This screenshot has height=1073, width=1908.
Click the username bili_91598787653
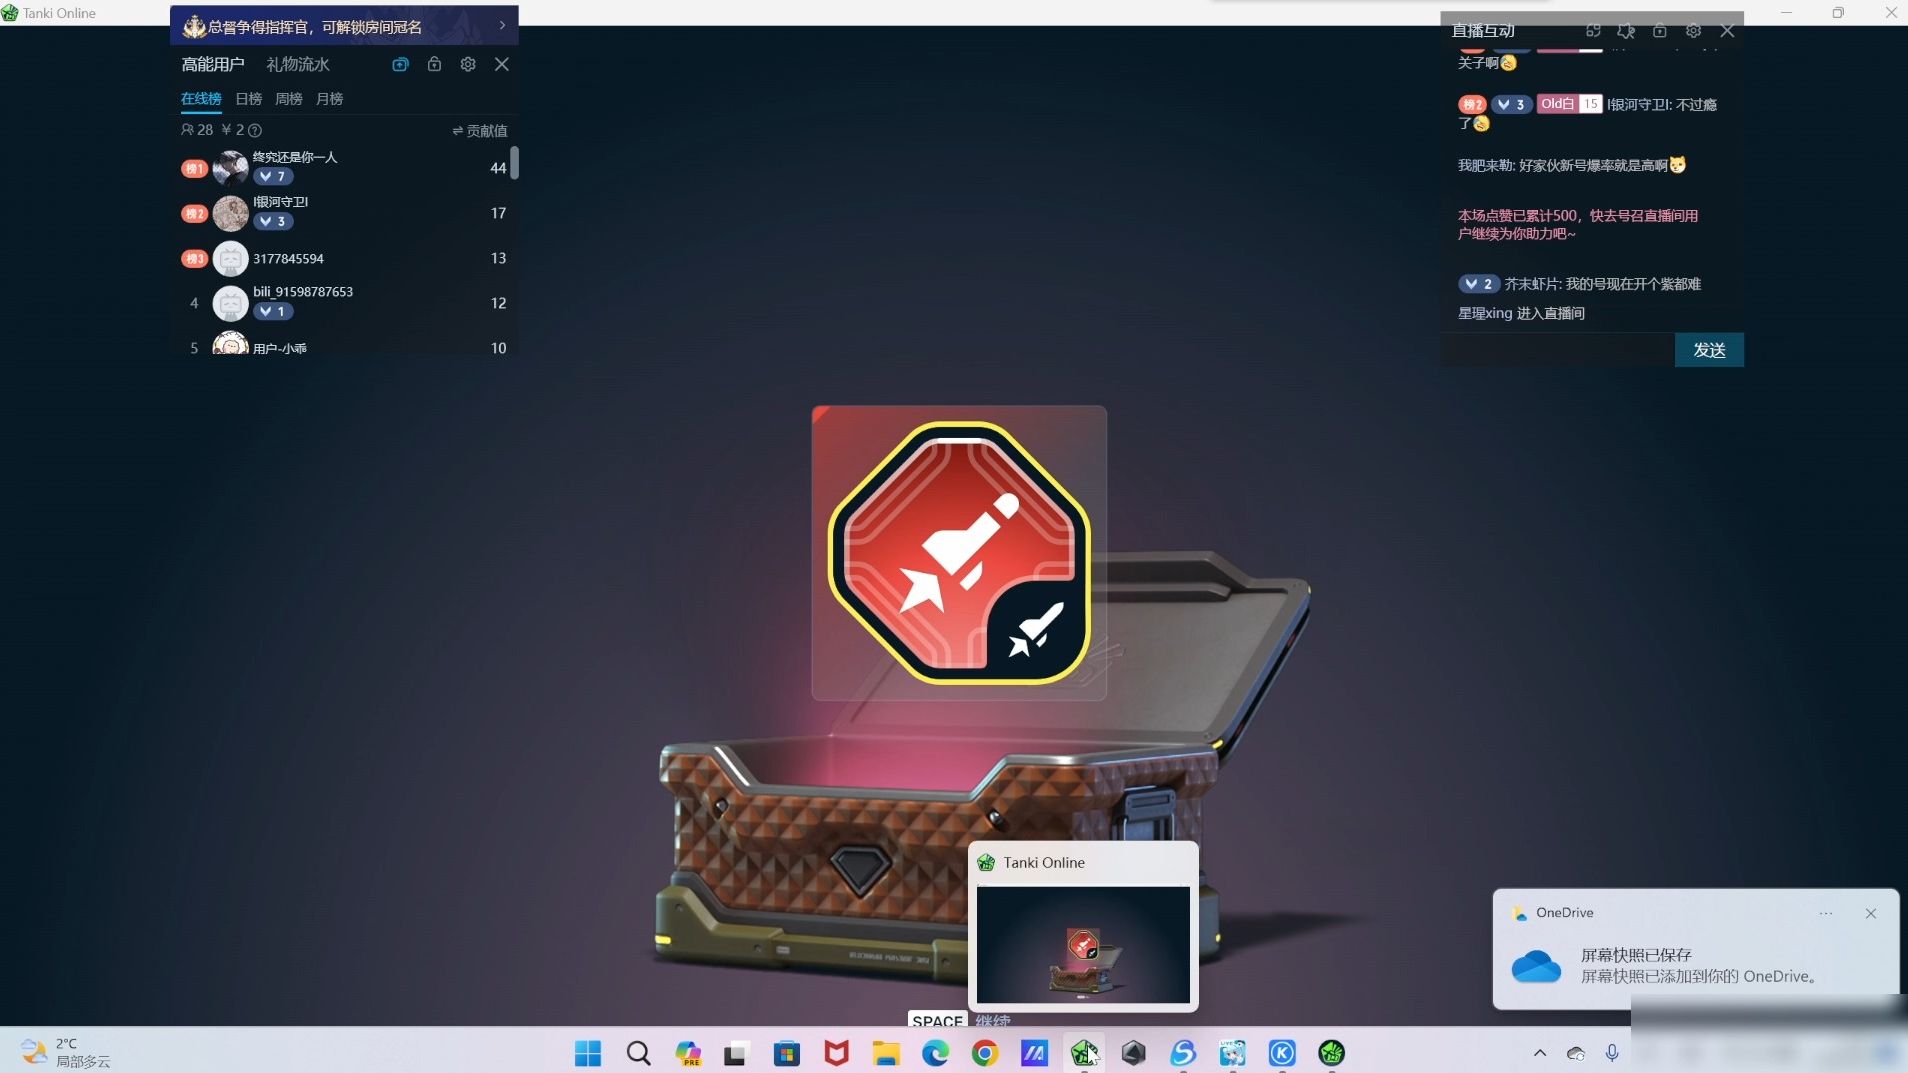coord(303,291)
